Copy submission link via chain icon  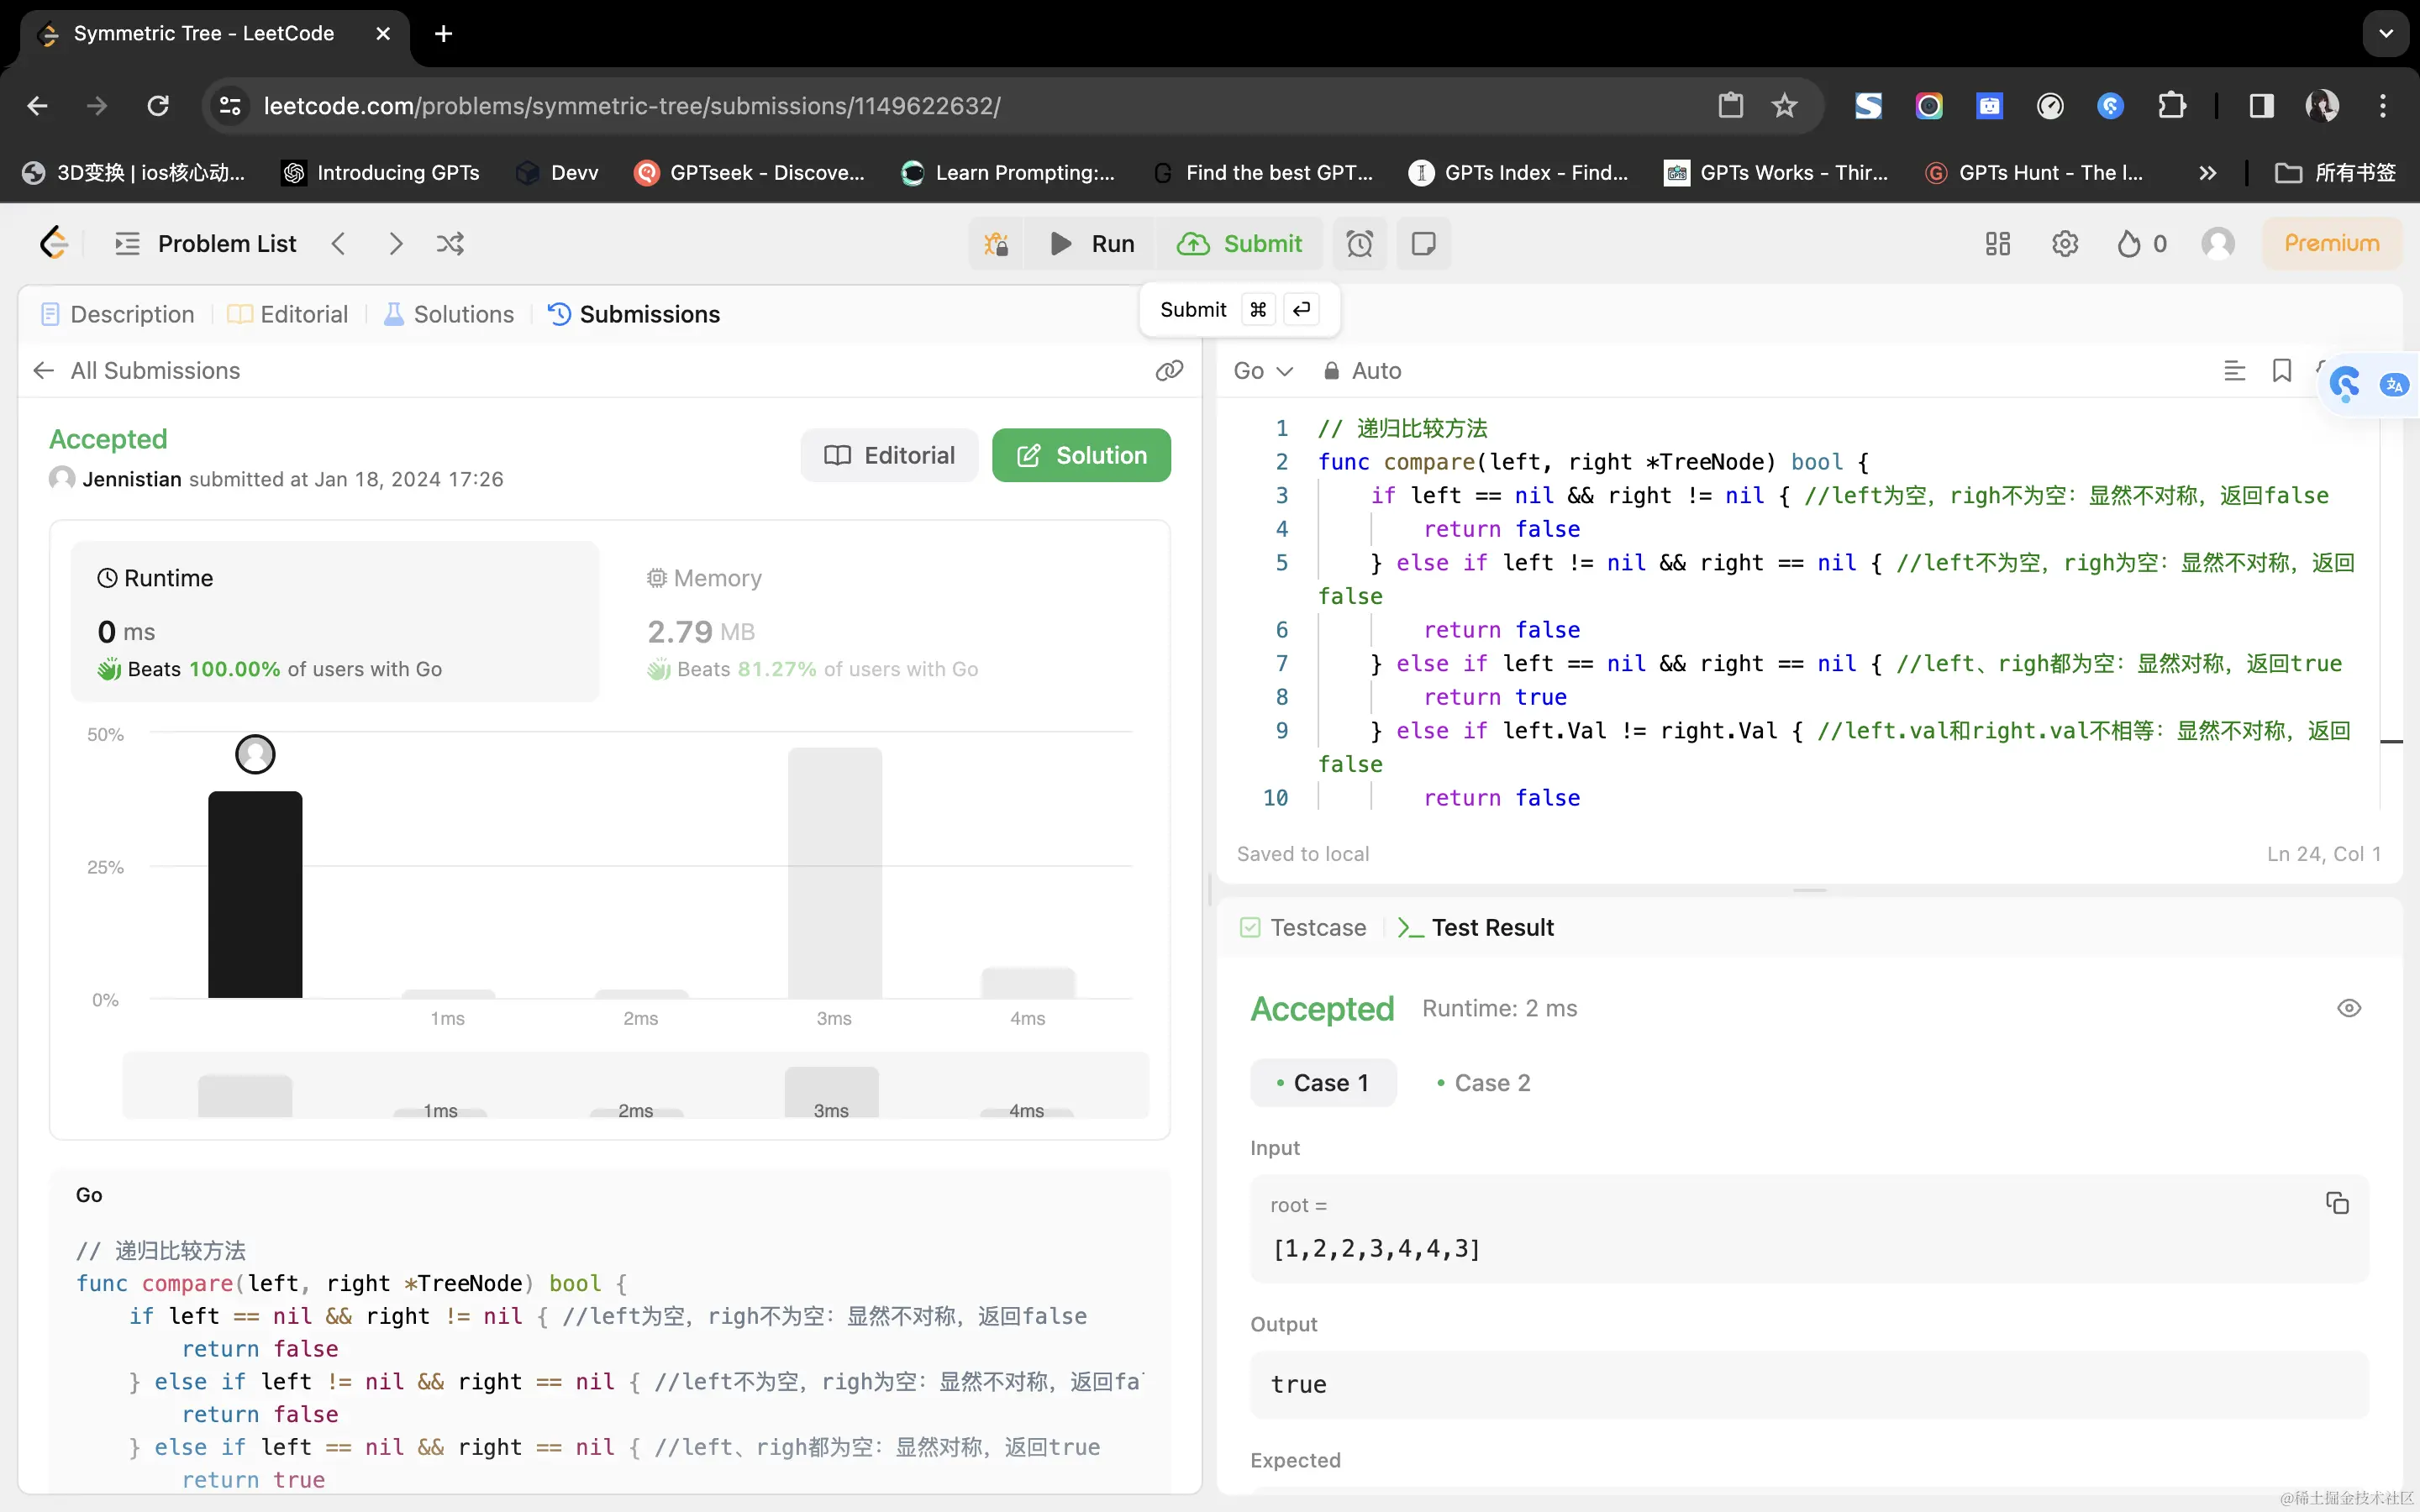[x=1169, y=371]
